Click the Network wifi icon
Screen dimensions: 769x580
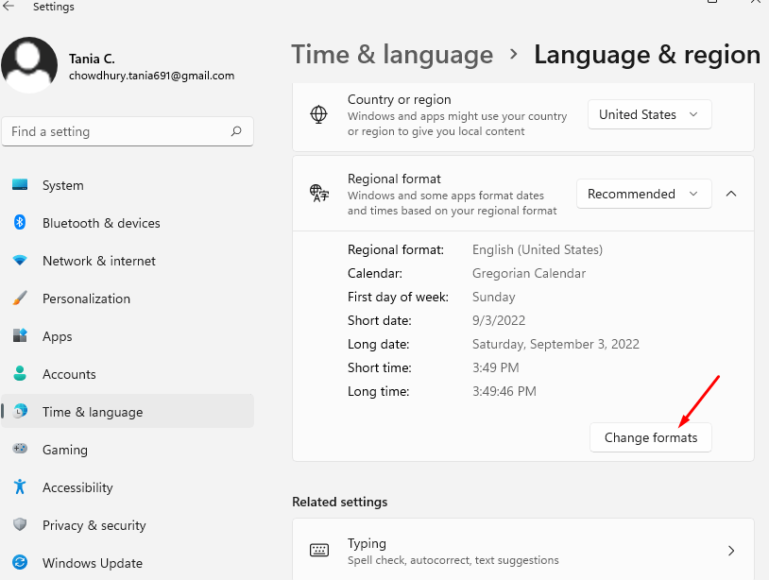click(20, 260)
